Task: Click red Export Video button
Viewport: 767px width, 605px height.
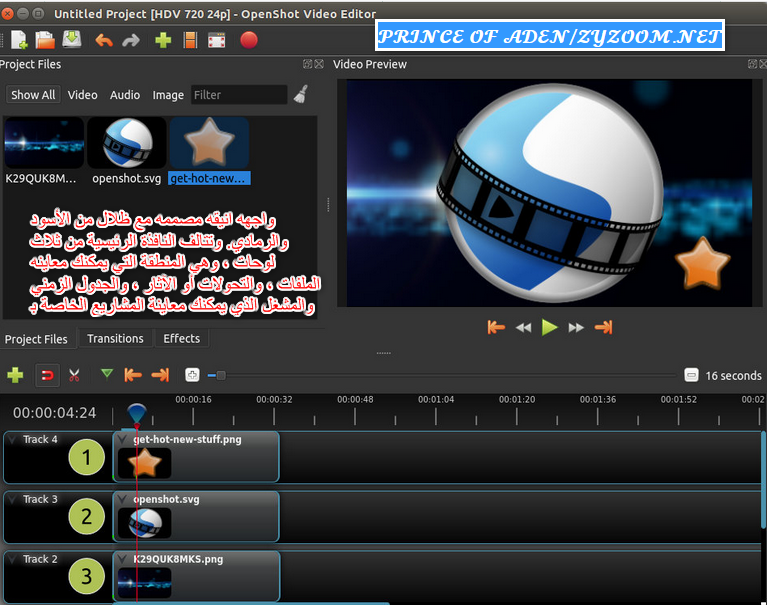Action: (x=248, y=40)
